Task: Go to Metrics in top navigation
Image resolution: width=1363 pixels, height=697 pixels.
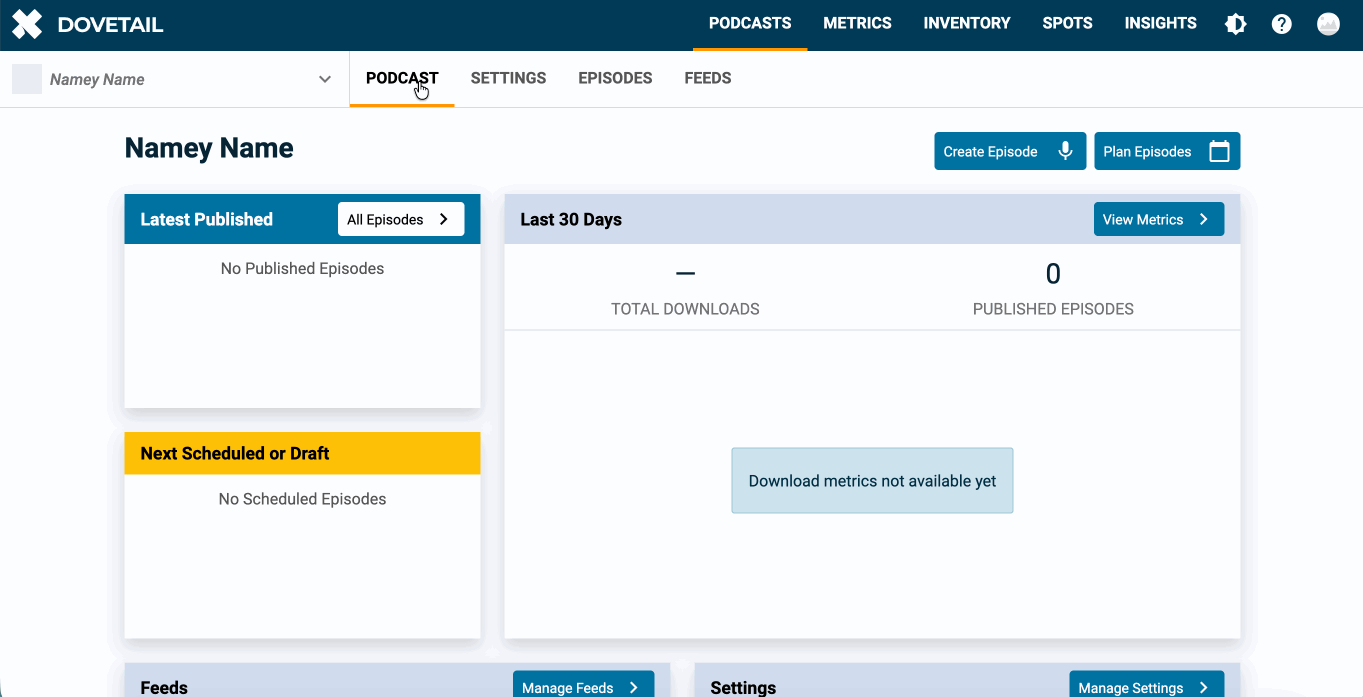Action: pos(857,23)
